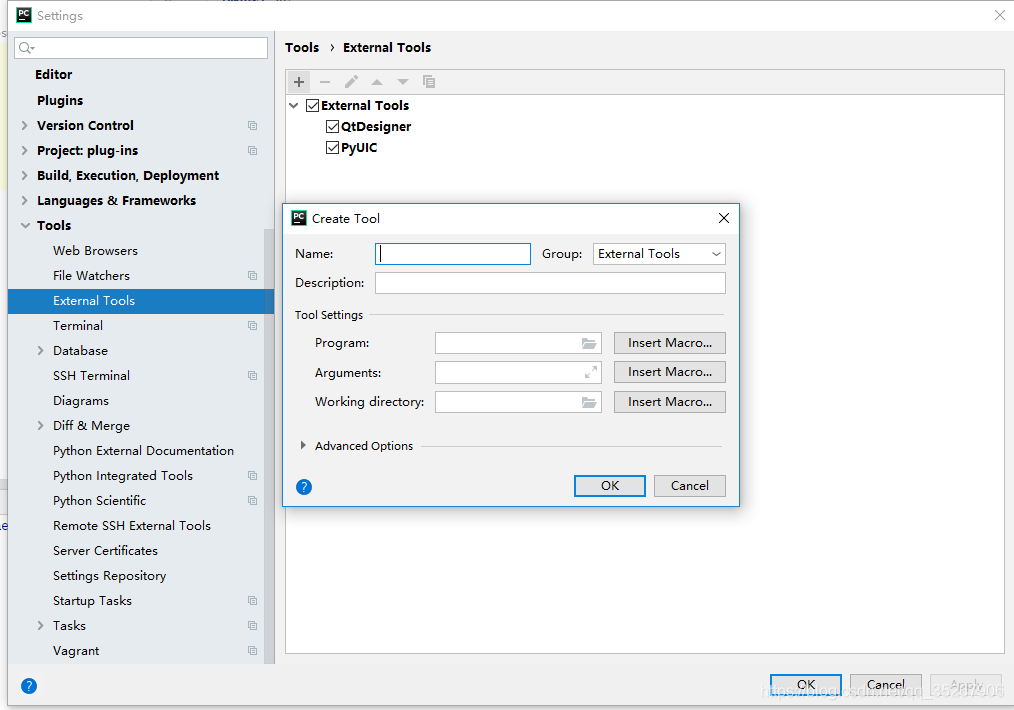Expand Languages & Frameworks node

[25, 200]
